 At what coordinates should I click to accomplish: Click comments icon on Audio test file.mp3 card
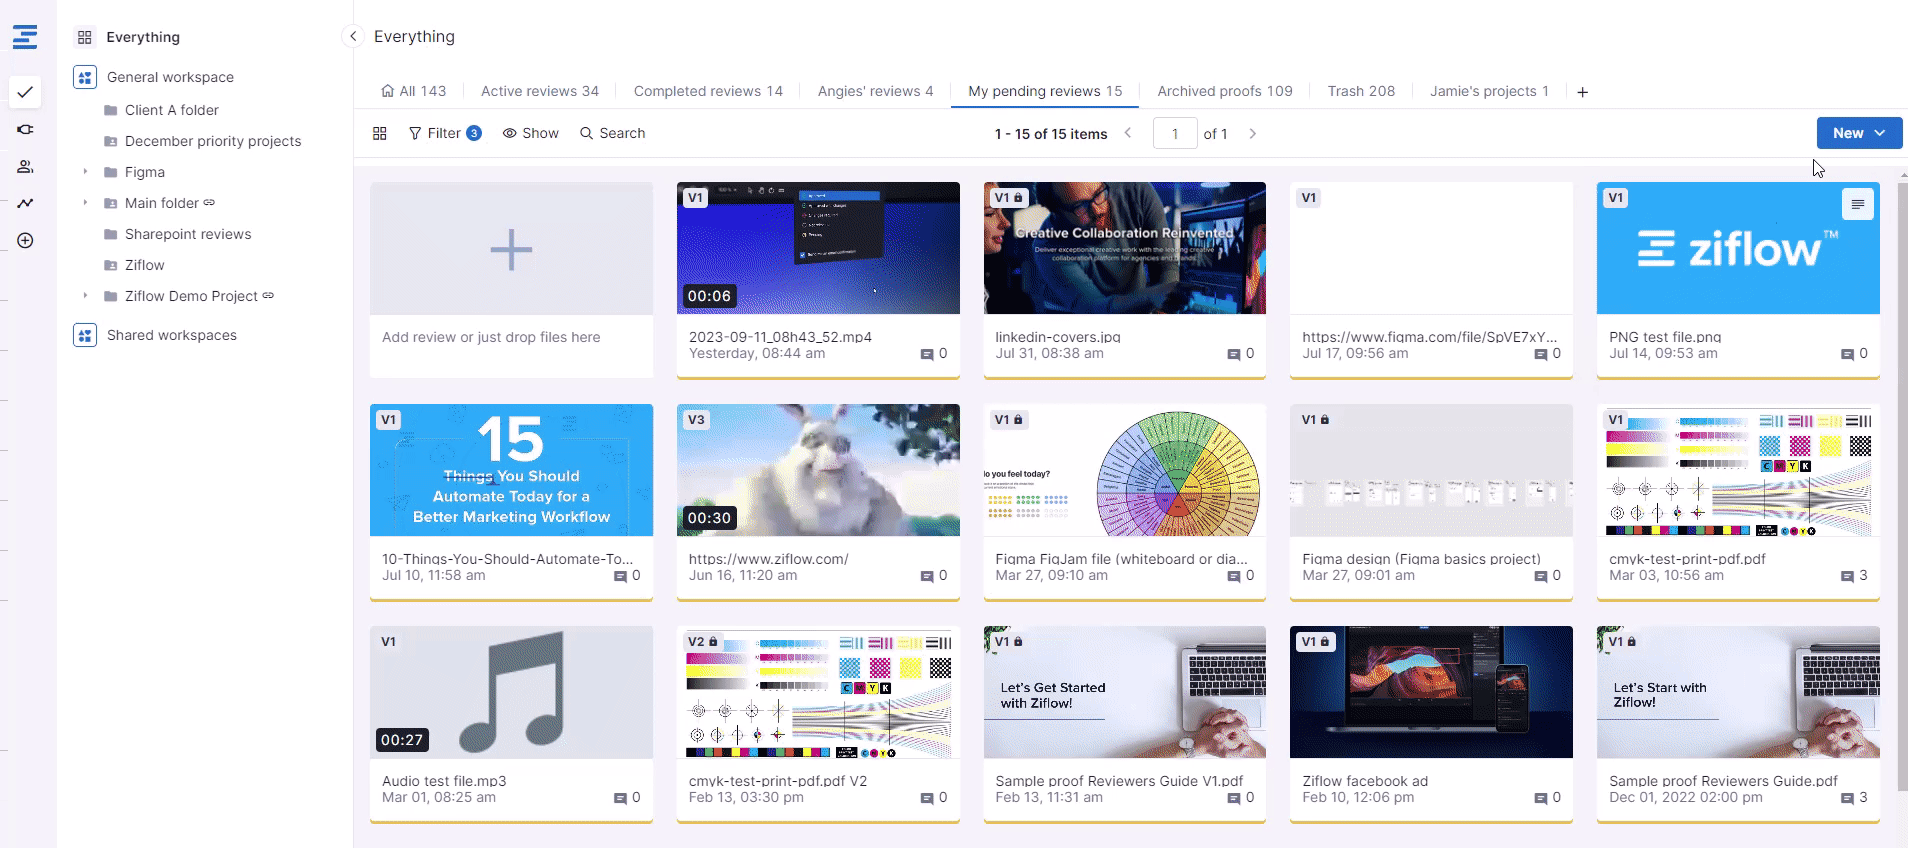pyautogui.click(x=620, y=798)
